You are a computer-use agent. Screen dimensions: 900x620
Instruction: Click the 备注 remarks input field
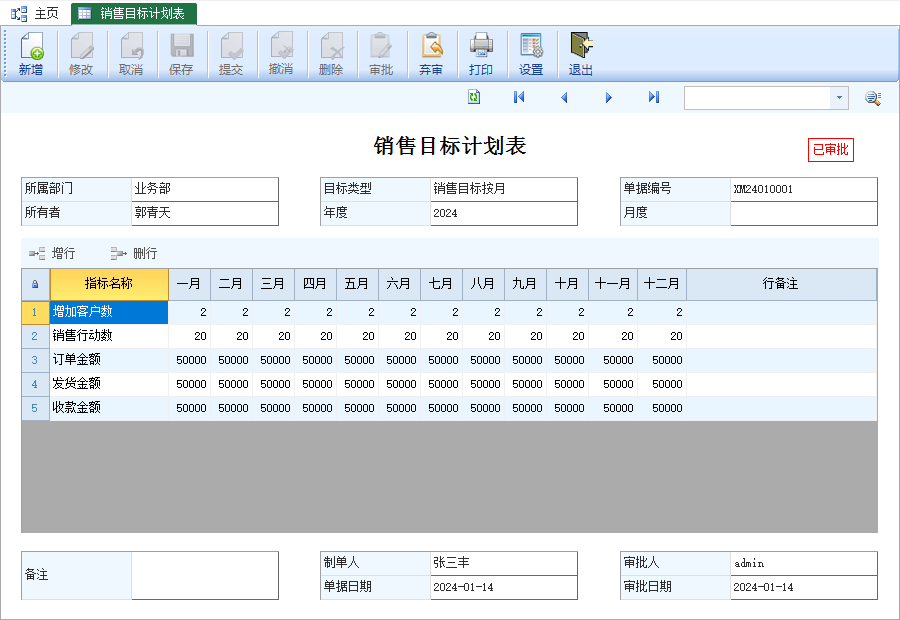[x=205, y=576]
